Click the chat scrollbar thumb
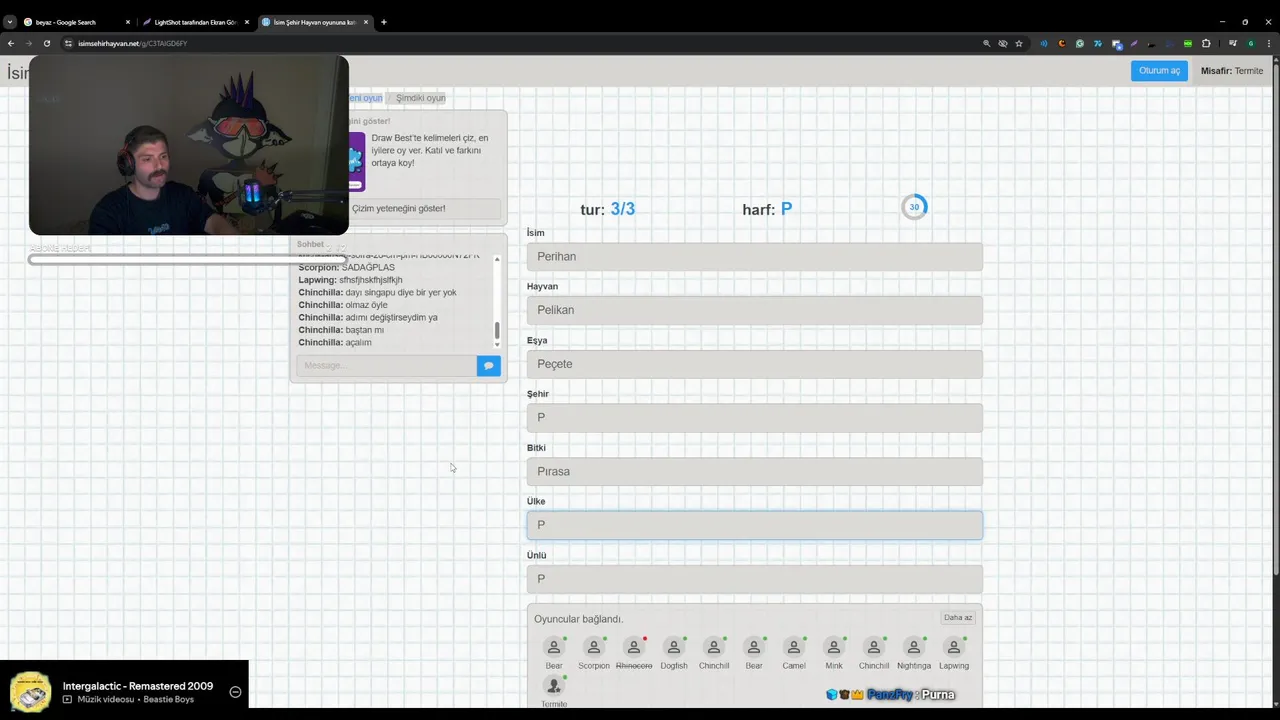1280x720 pixels. pos(497,330)
